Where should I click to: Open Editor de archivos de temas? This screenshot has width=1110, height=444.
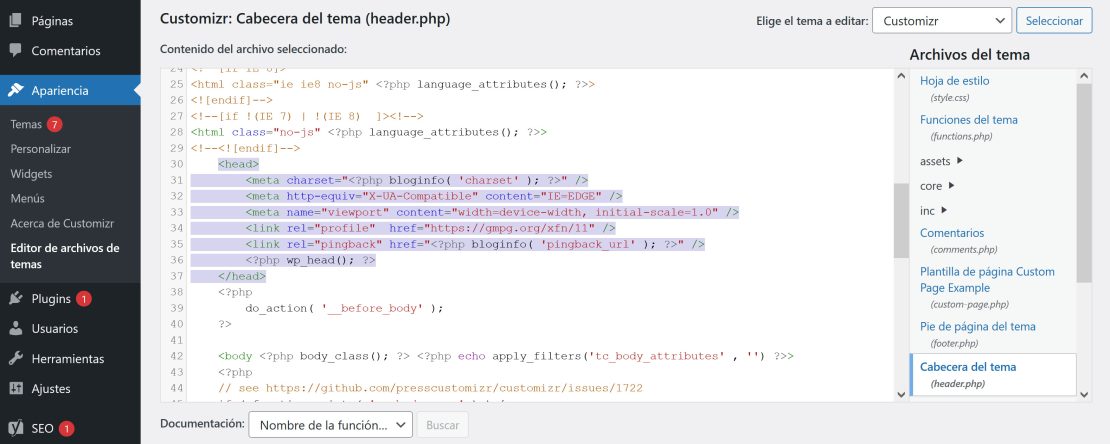pos(65,256)
